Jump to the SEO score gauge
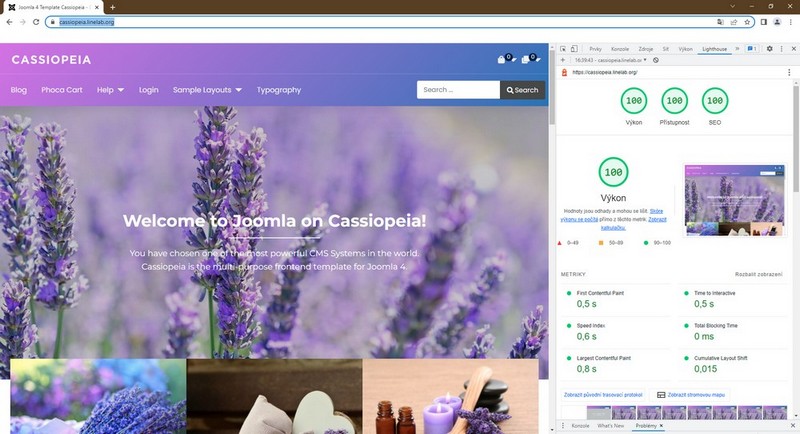800x434 pixels. 715,106
